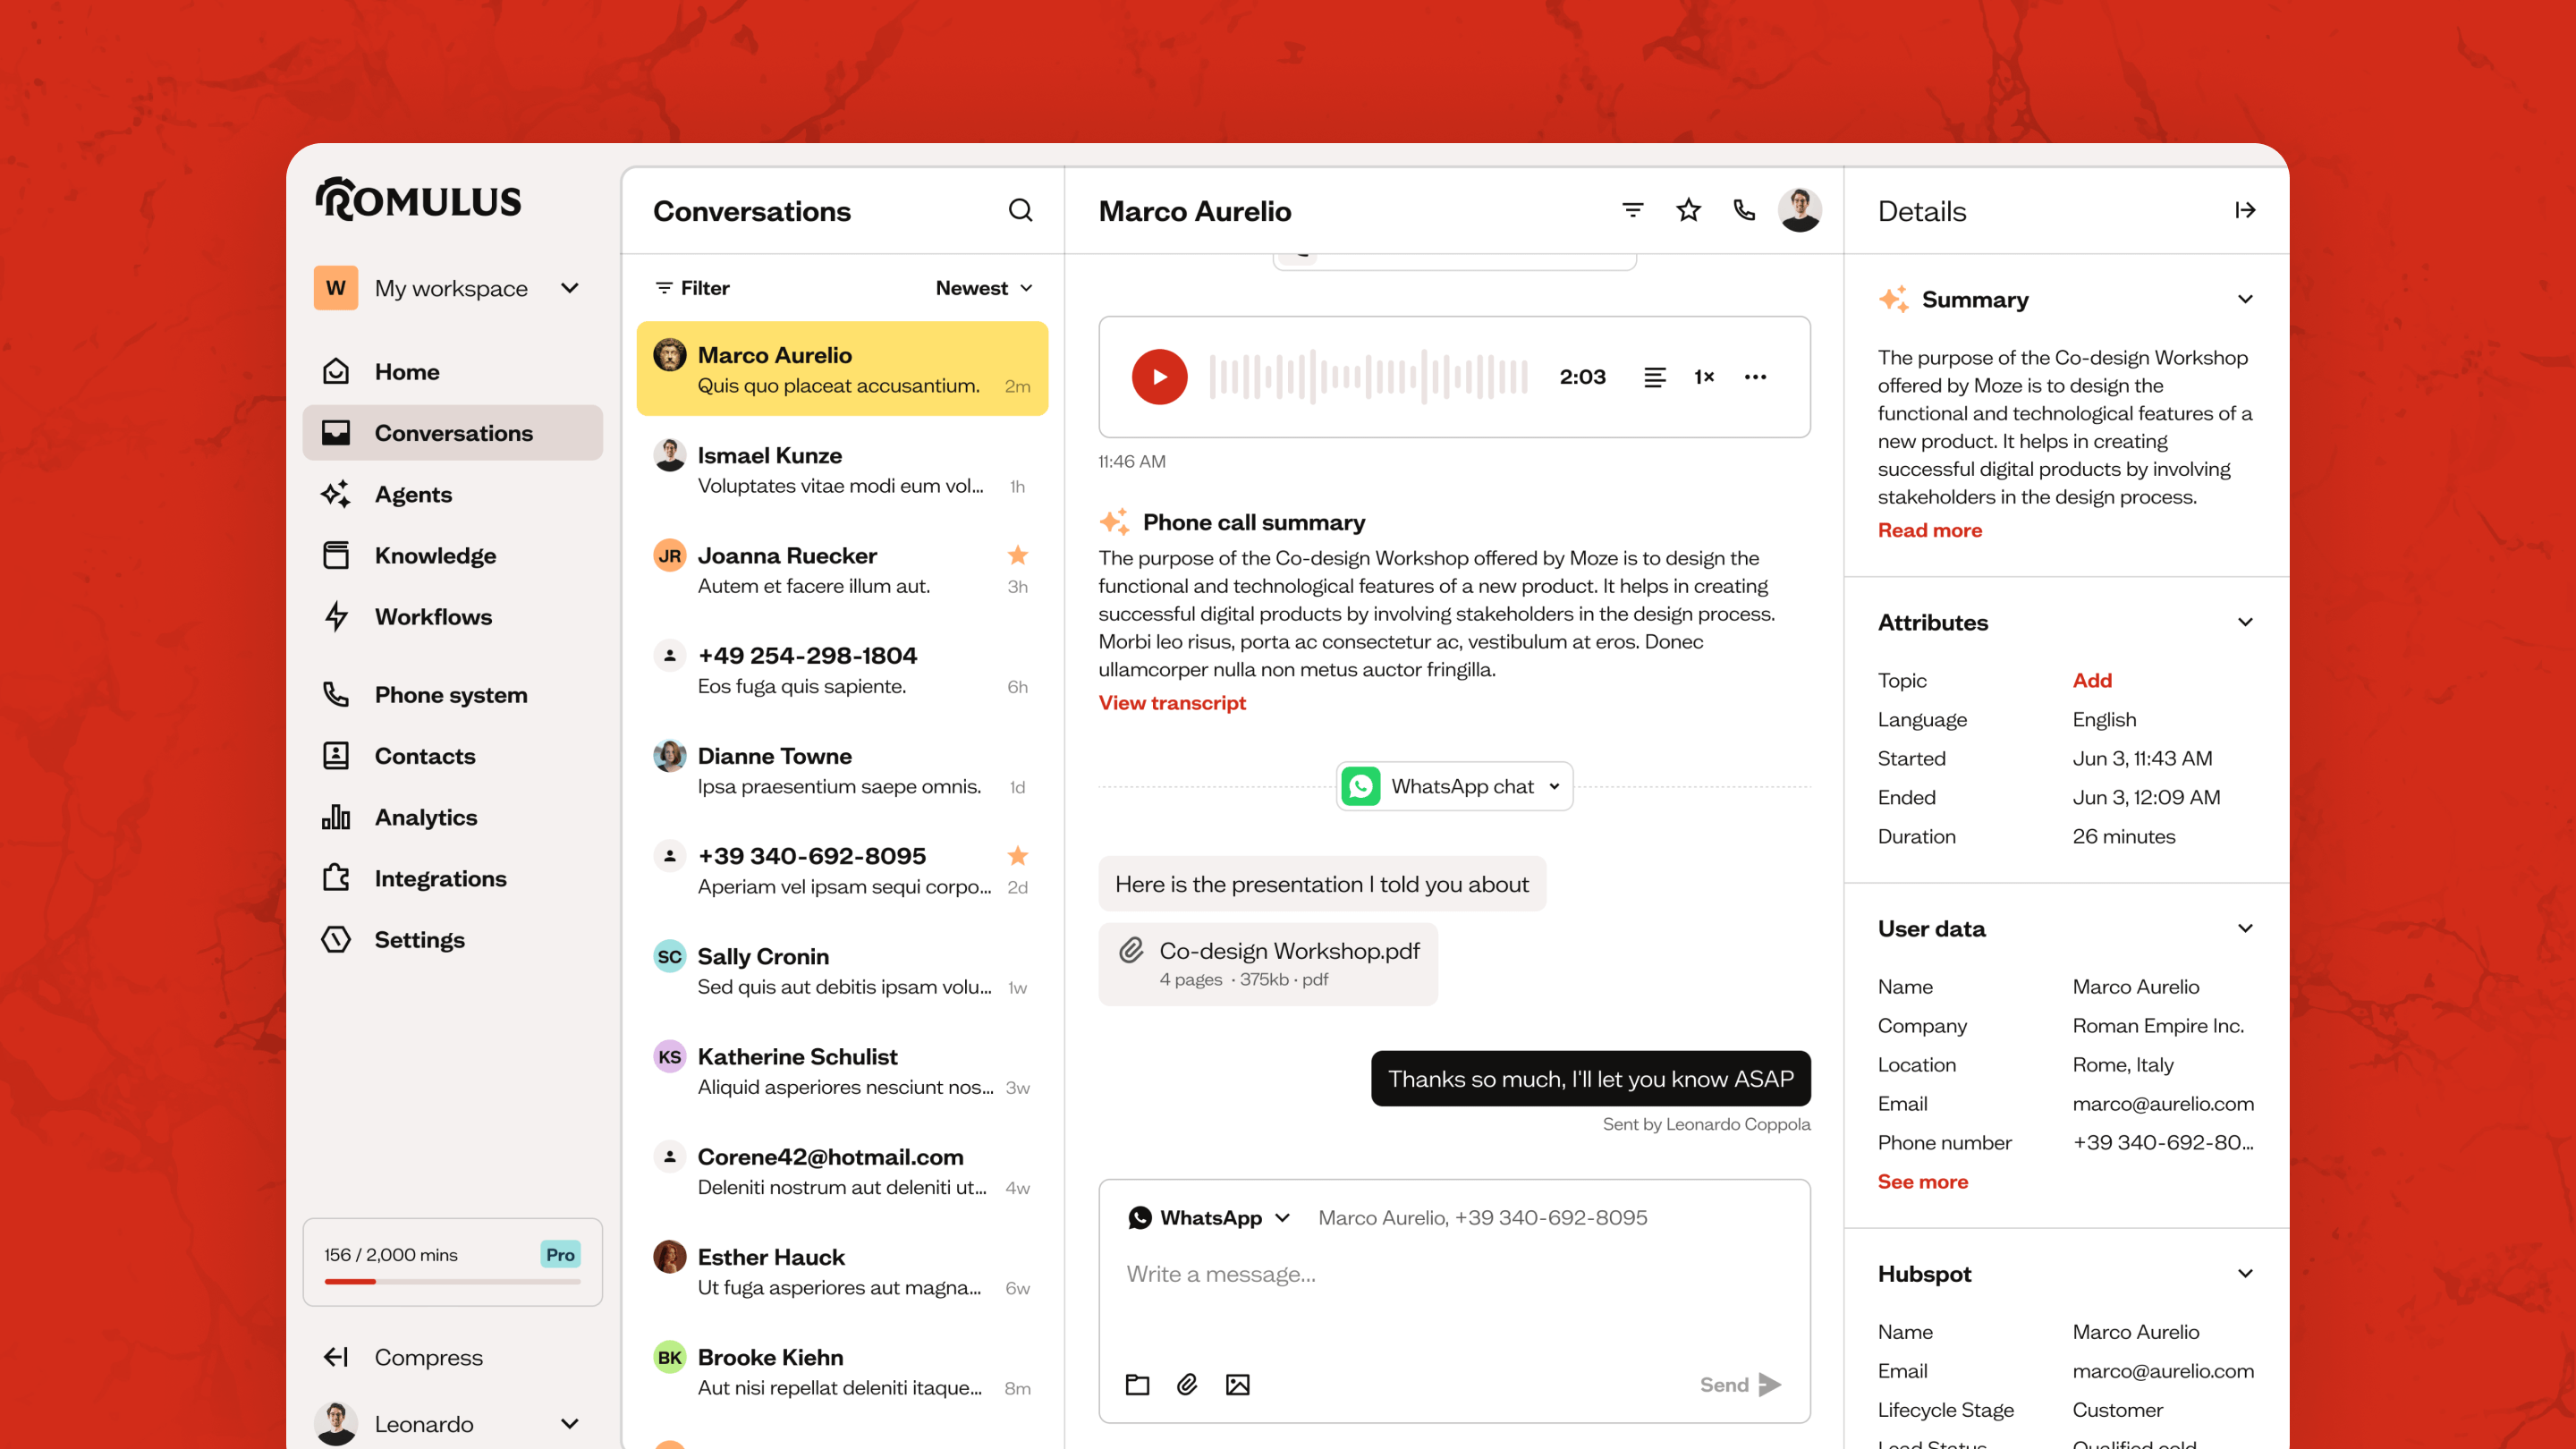Viewport: 2576px width, 1449px height.
Task: Open the WhatsApp channel selector in the composer
Action: [1207, 1217]
